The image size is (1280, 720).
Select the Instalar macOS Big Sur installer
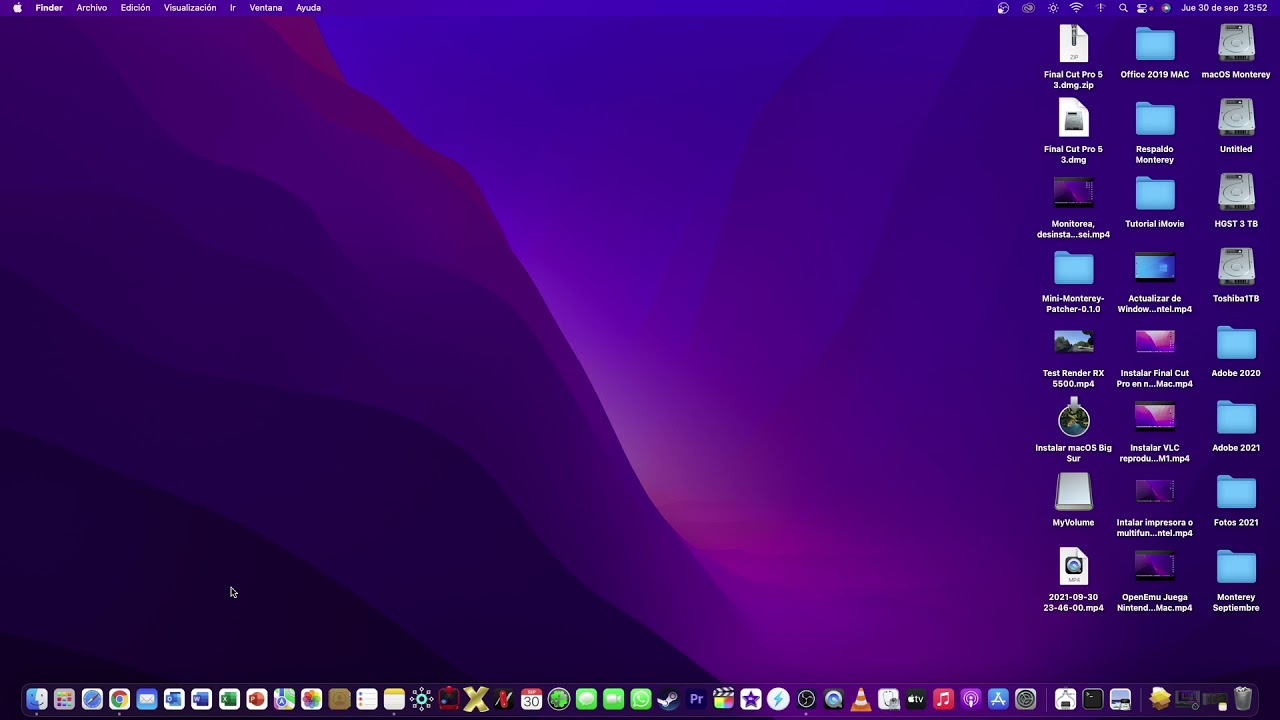[x=1073, y=430]
